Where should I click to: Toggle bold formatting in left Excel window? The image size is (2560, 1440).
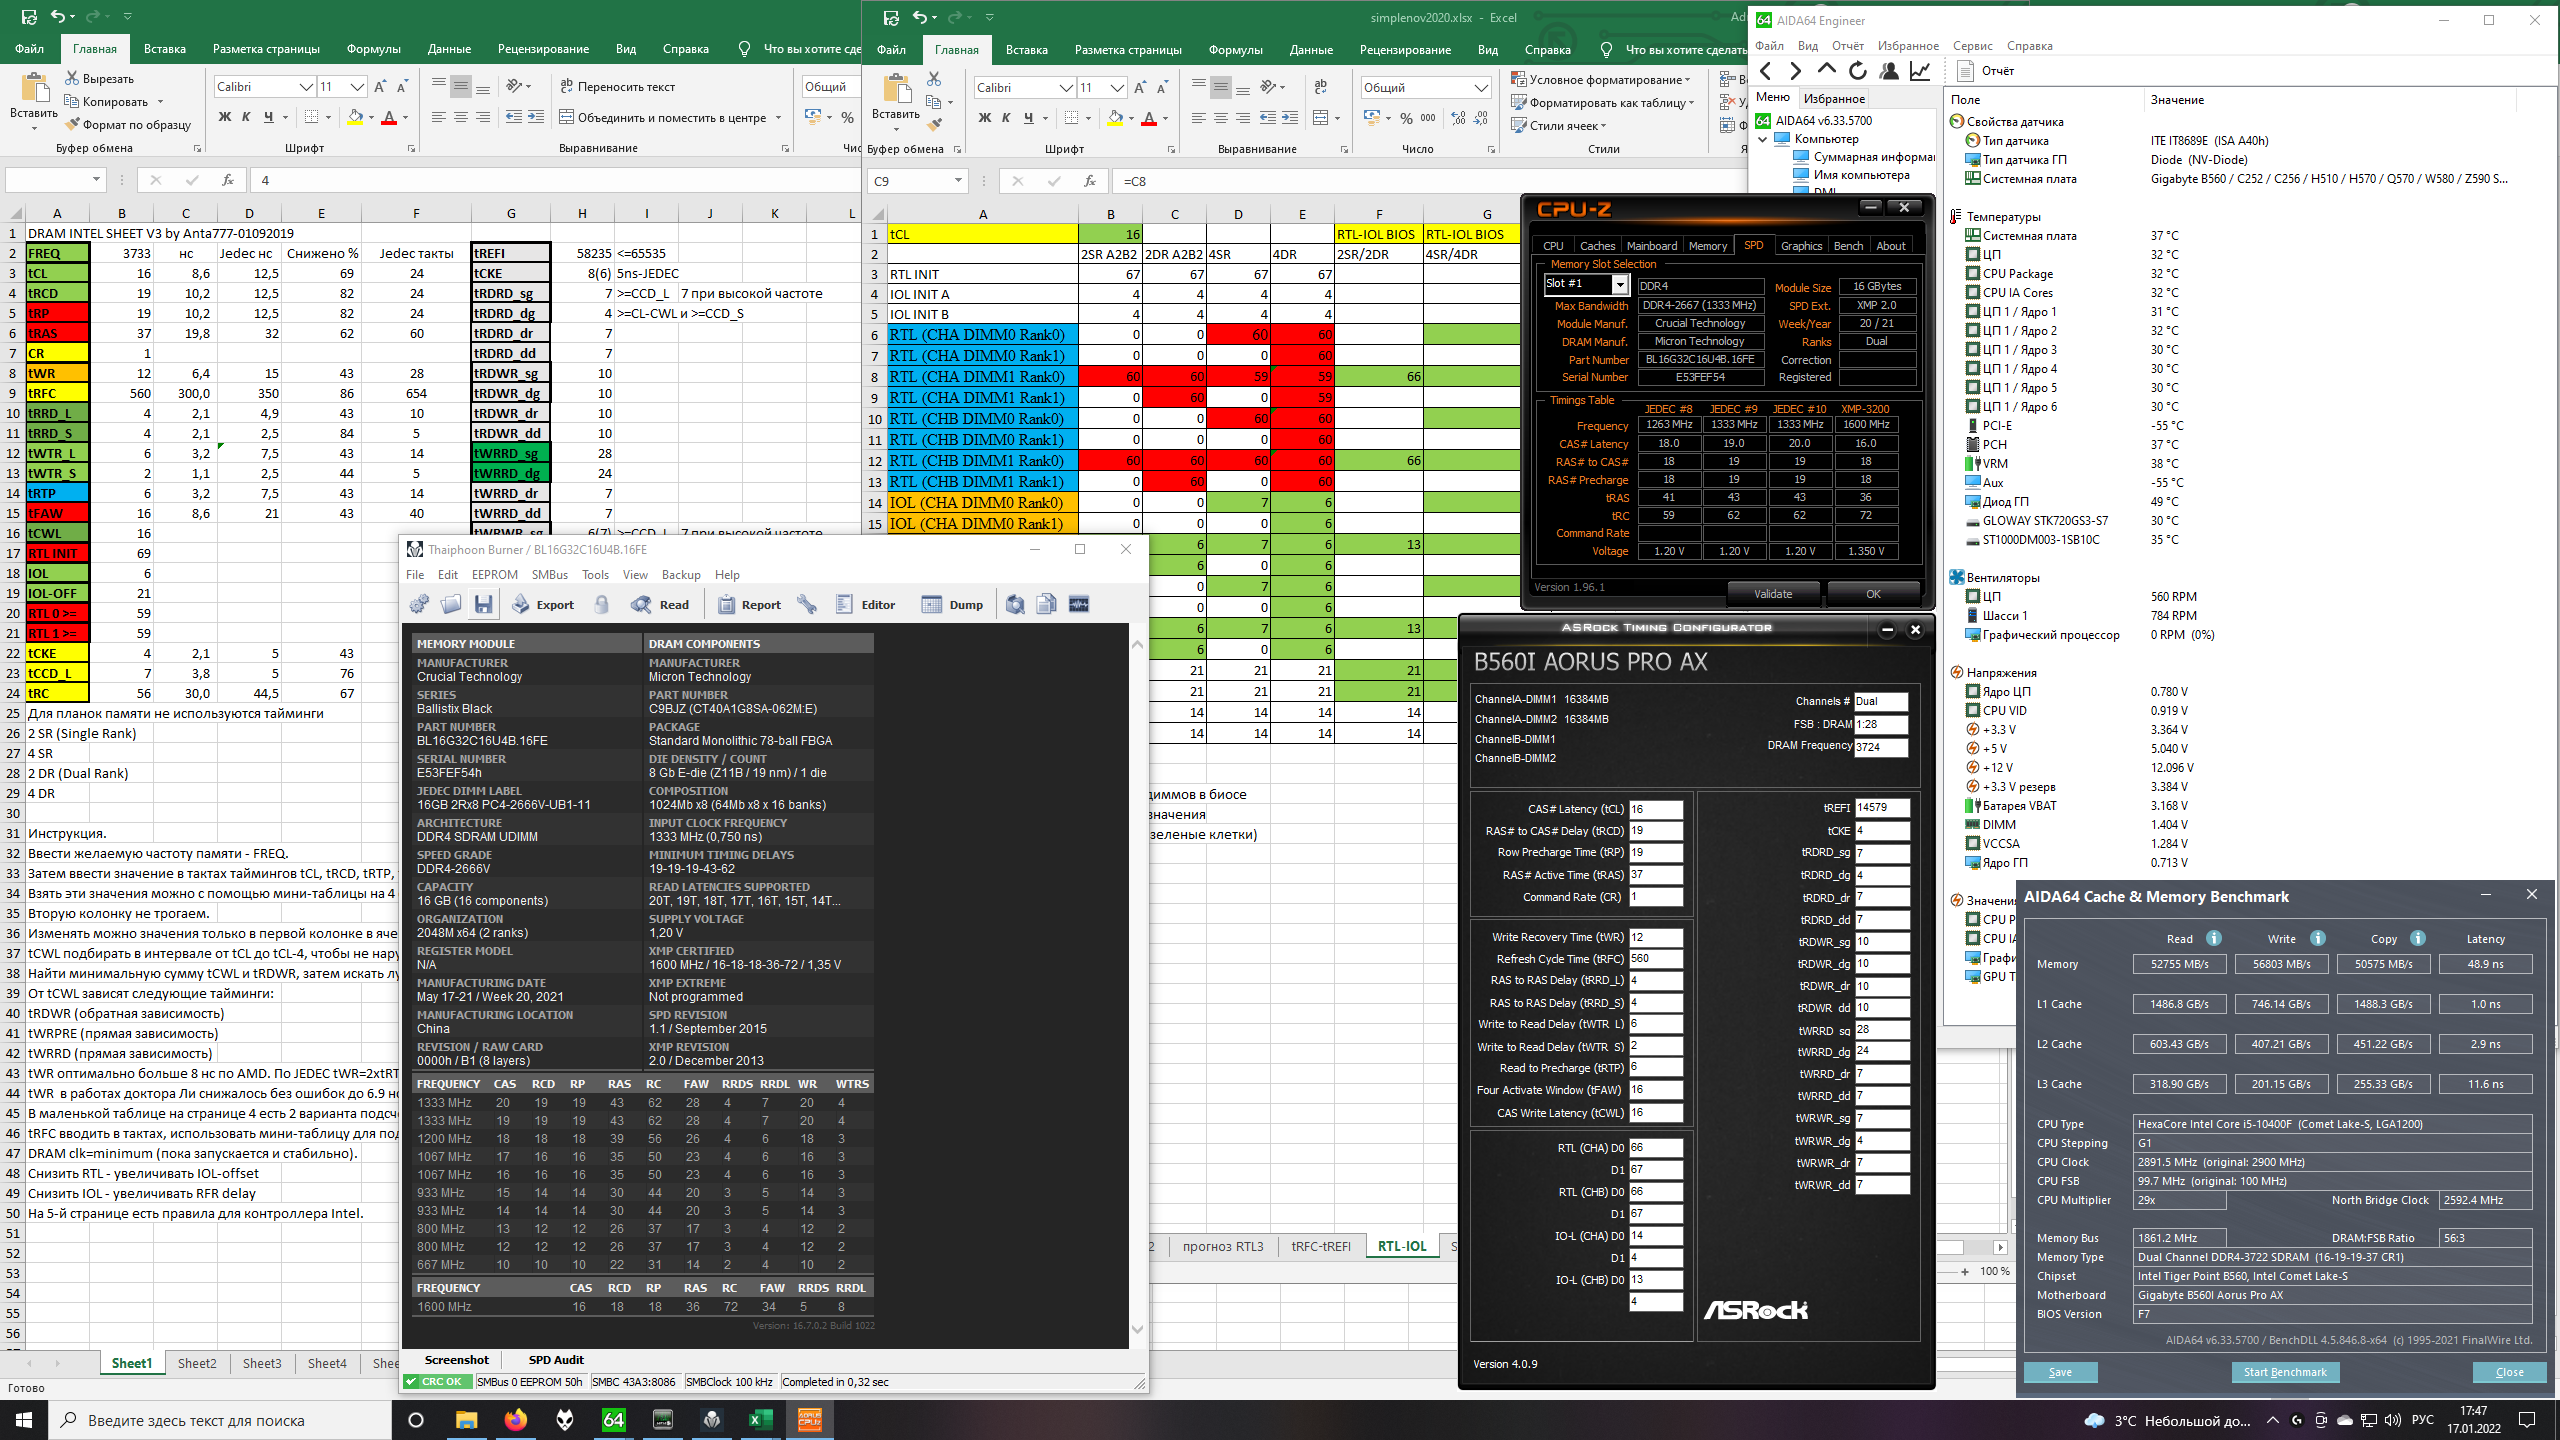(225, 118)
